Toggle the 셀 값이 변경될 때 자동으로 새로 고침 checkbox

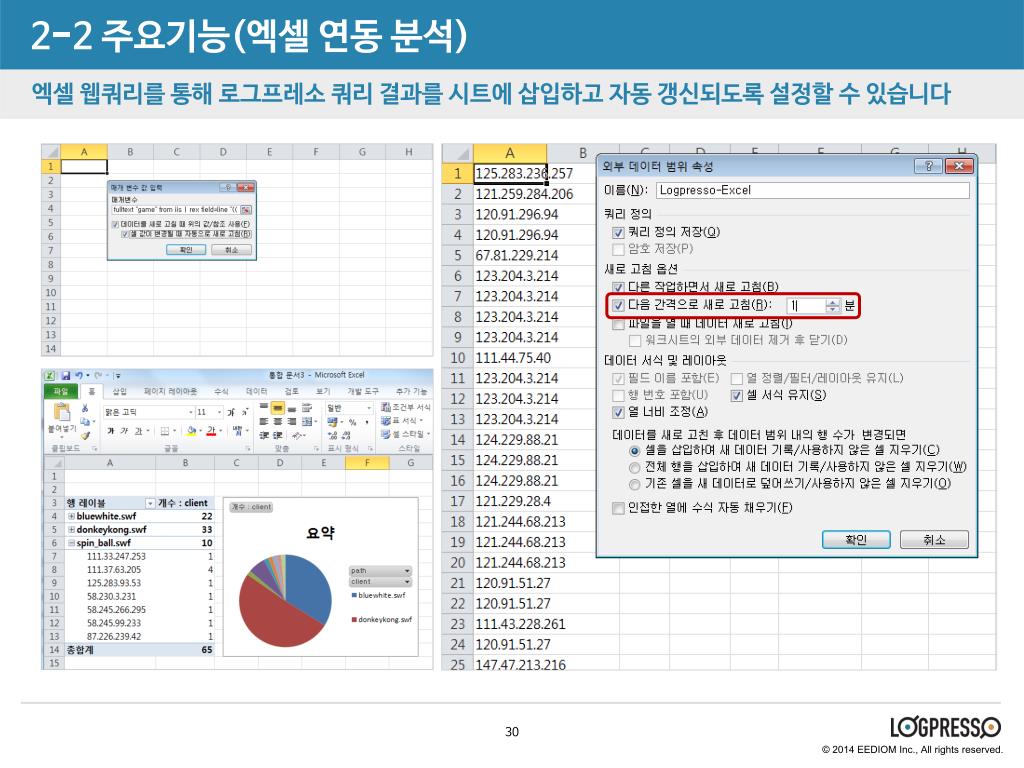pyautogui.click(x=125, y=234)
